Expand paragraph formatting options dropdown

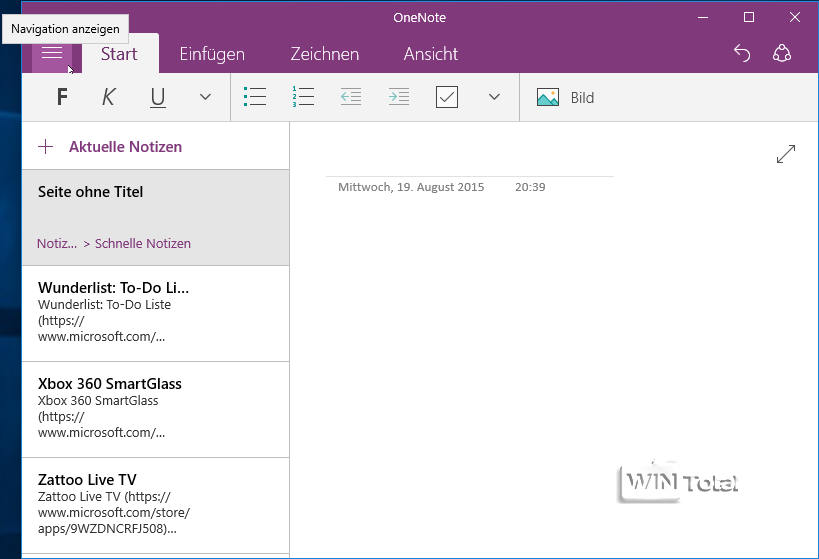tap(494, 97)
